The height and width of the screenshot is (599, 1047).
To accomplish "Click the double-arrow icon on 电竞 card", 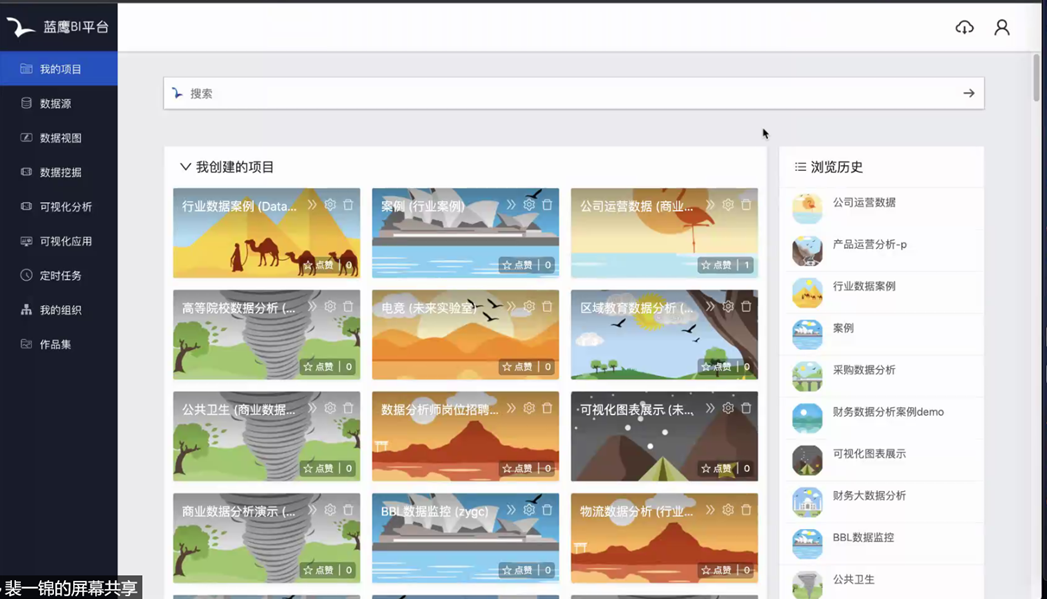I will [x=511, y=307].
